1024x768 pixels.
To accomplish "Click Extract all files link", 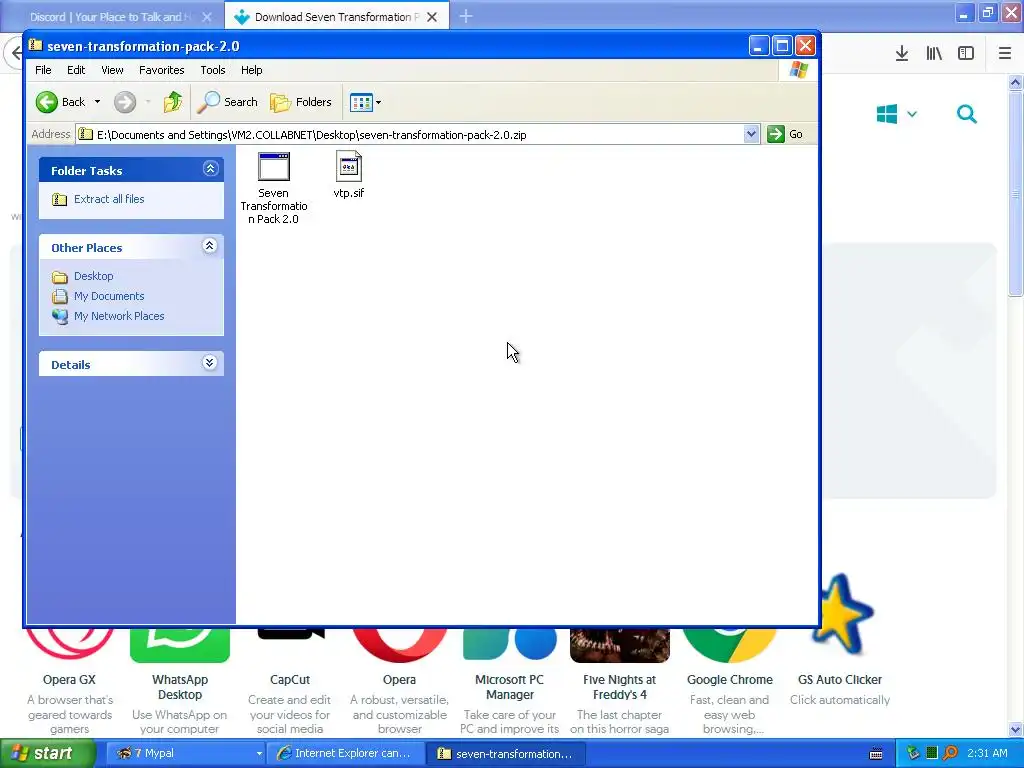I will point(109,199).
